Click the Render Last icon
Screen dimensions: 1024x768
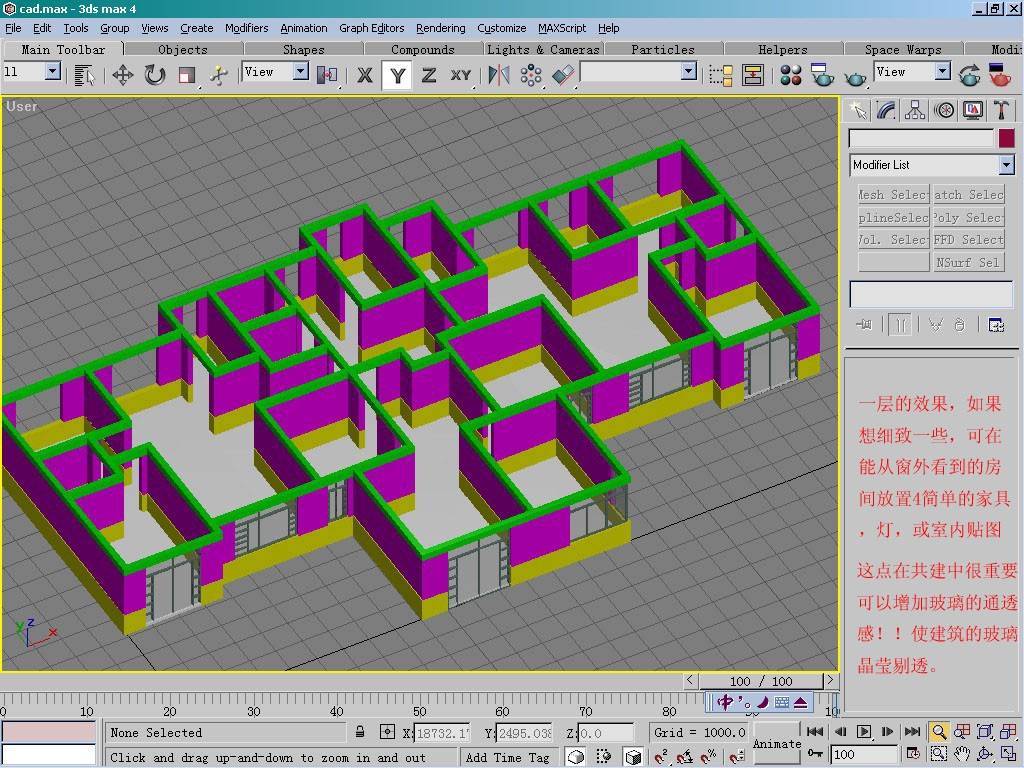coord(969,75)
